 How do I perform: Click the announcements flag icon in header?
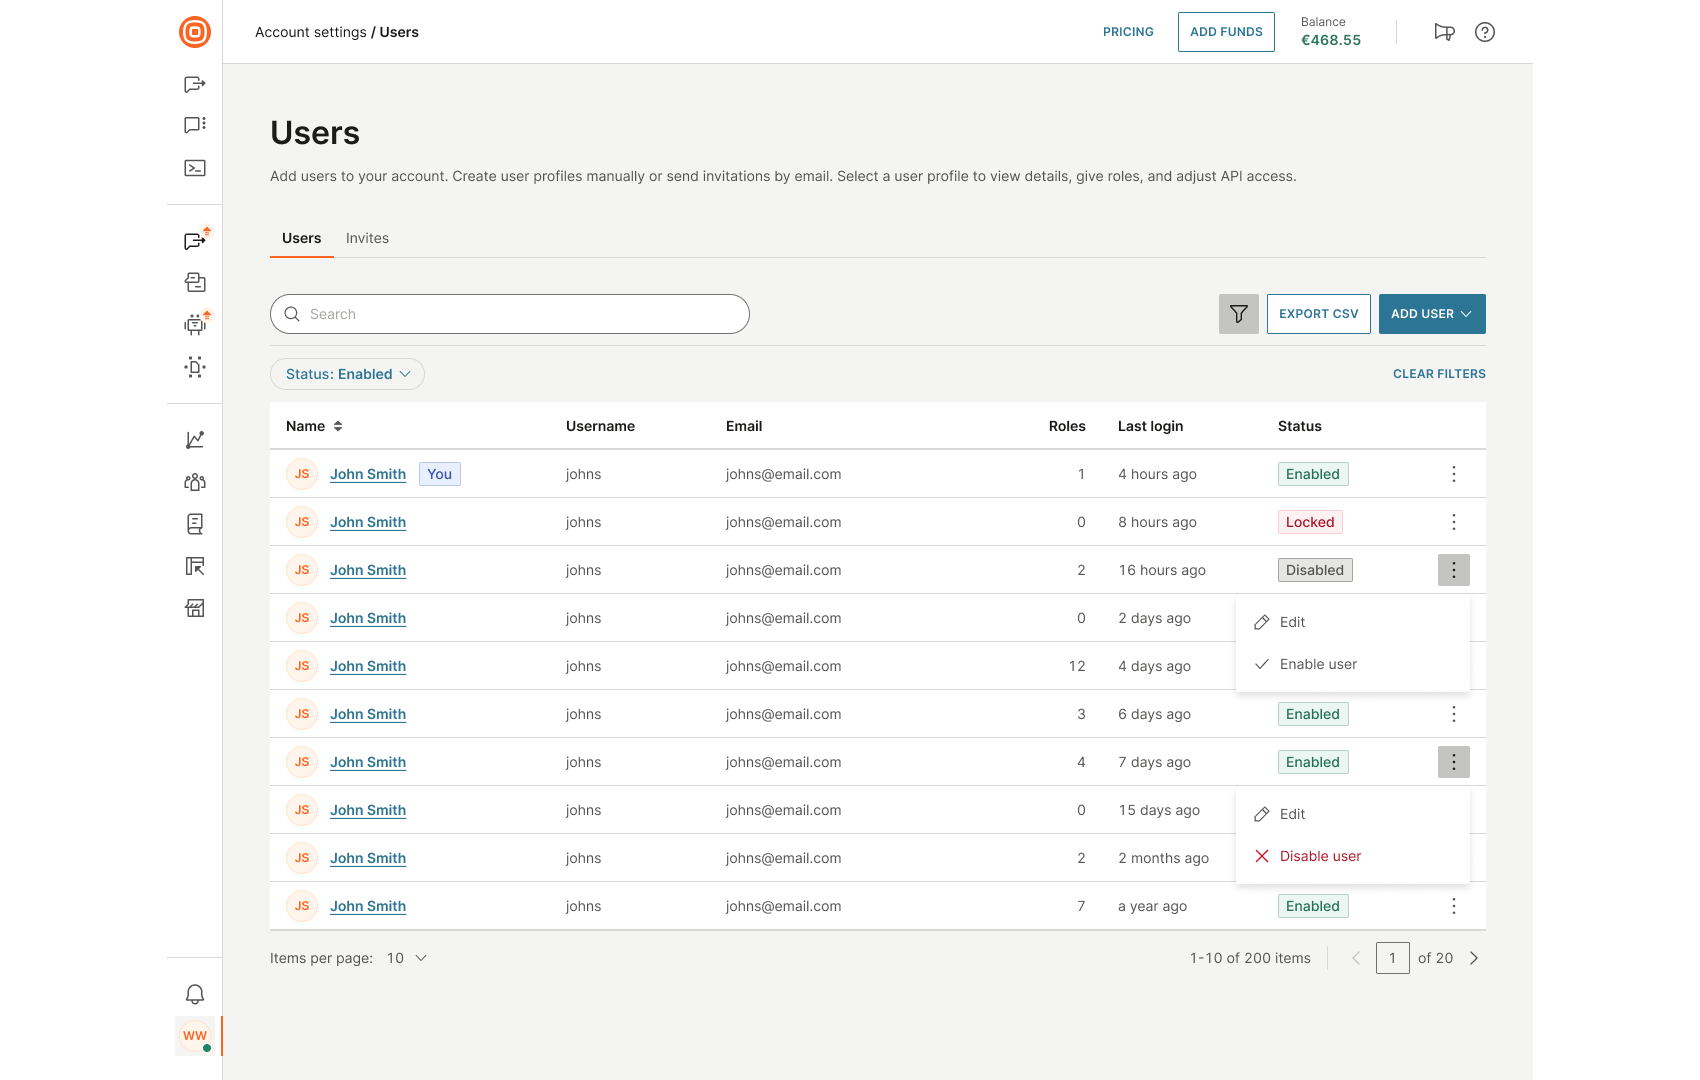point(1444,32)
